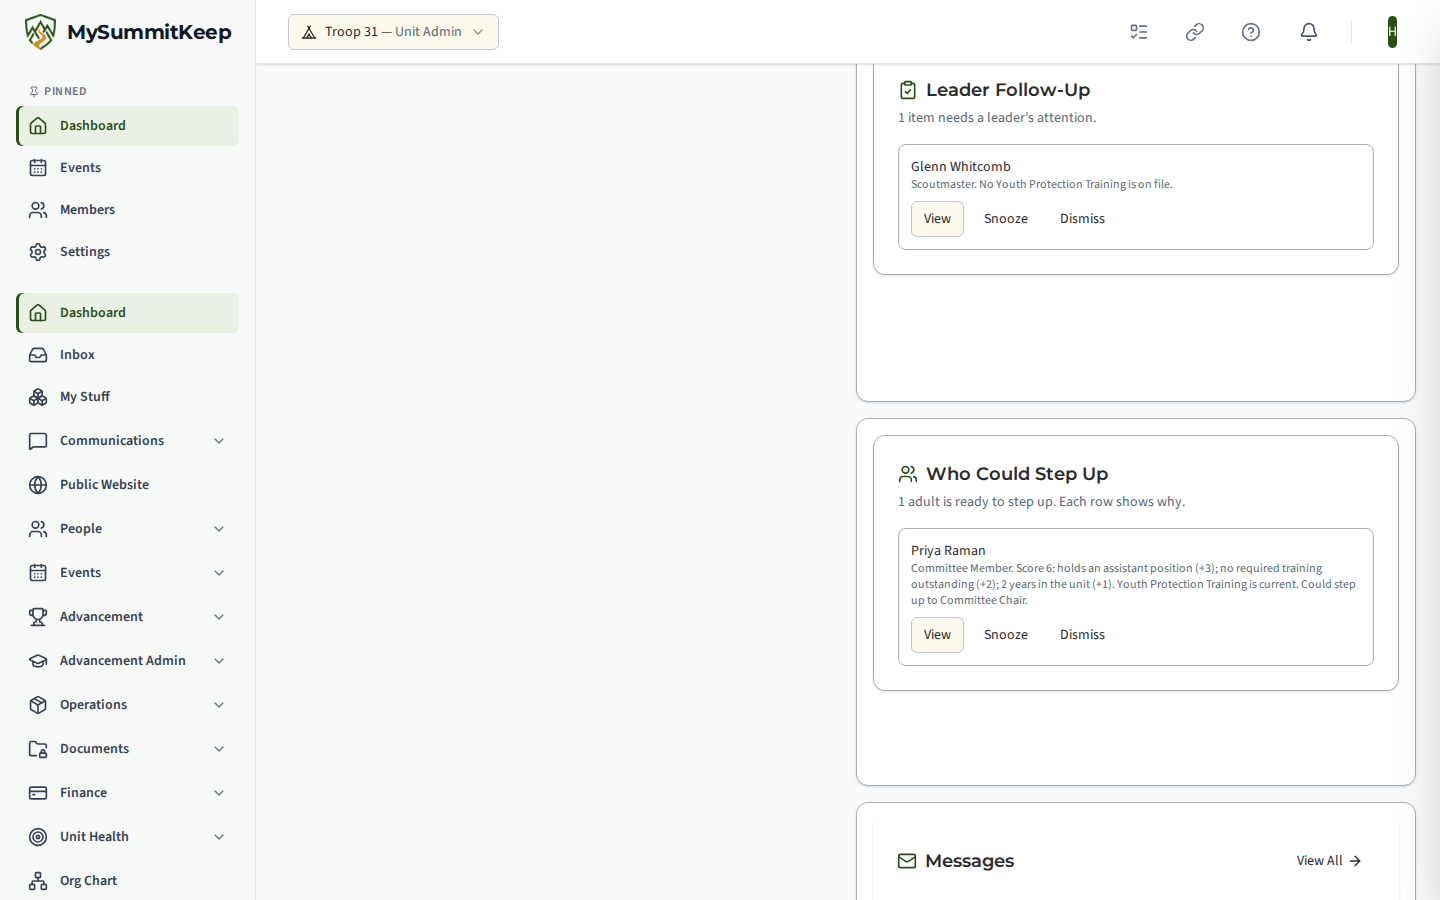
Task: Open notifications bell icon
Action: tap(1309, 32)
